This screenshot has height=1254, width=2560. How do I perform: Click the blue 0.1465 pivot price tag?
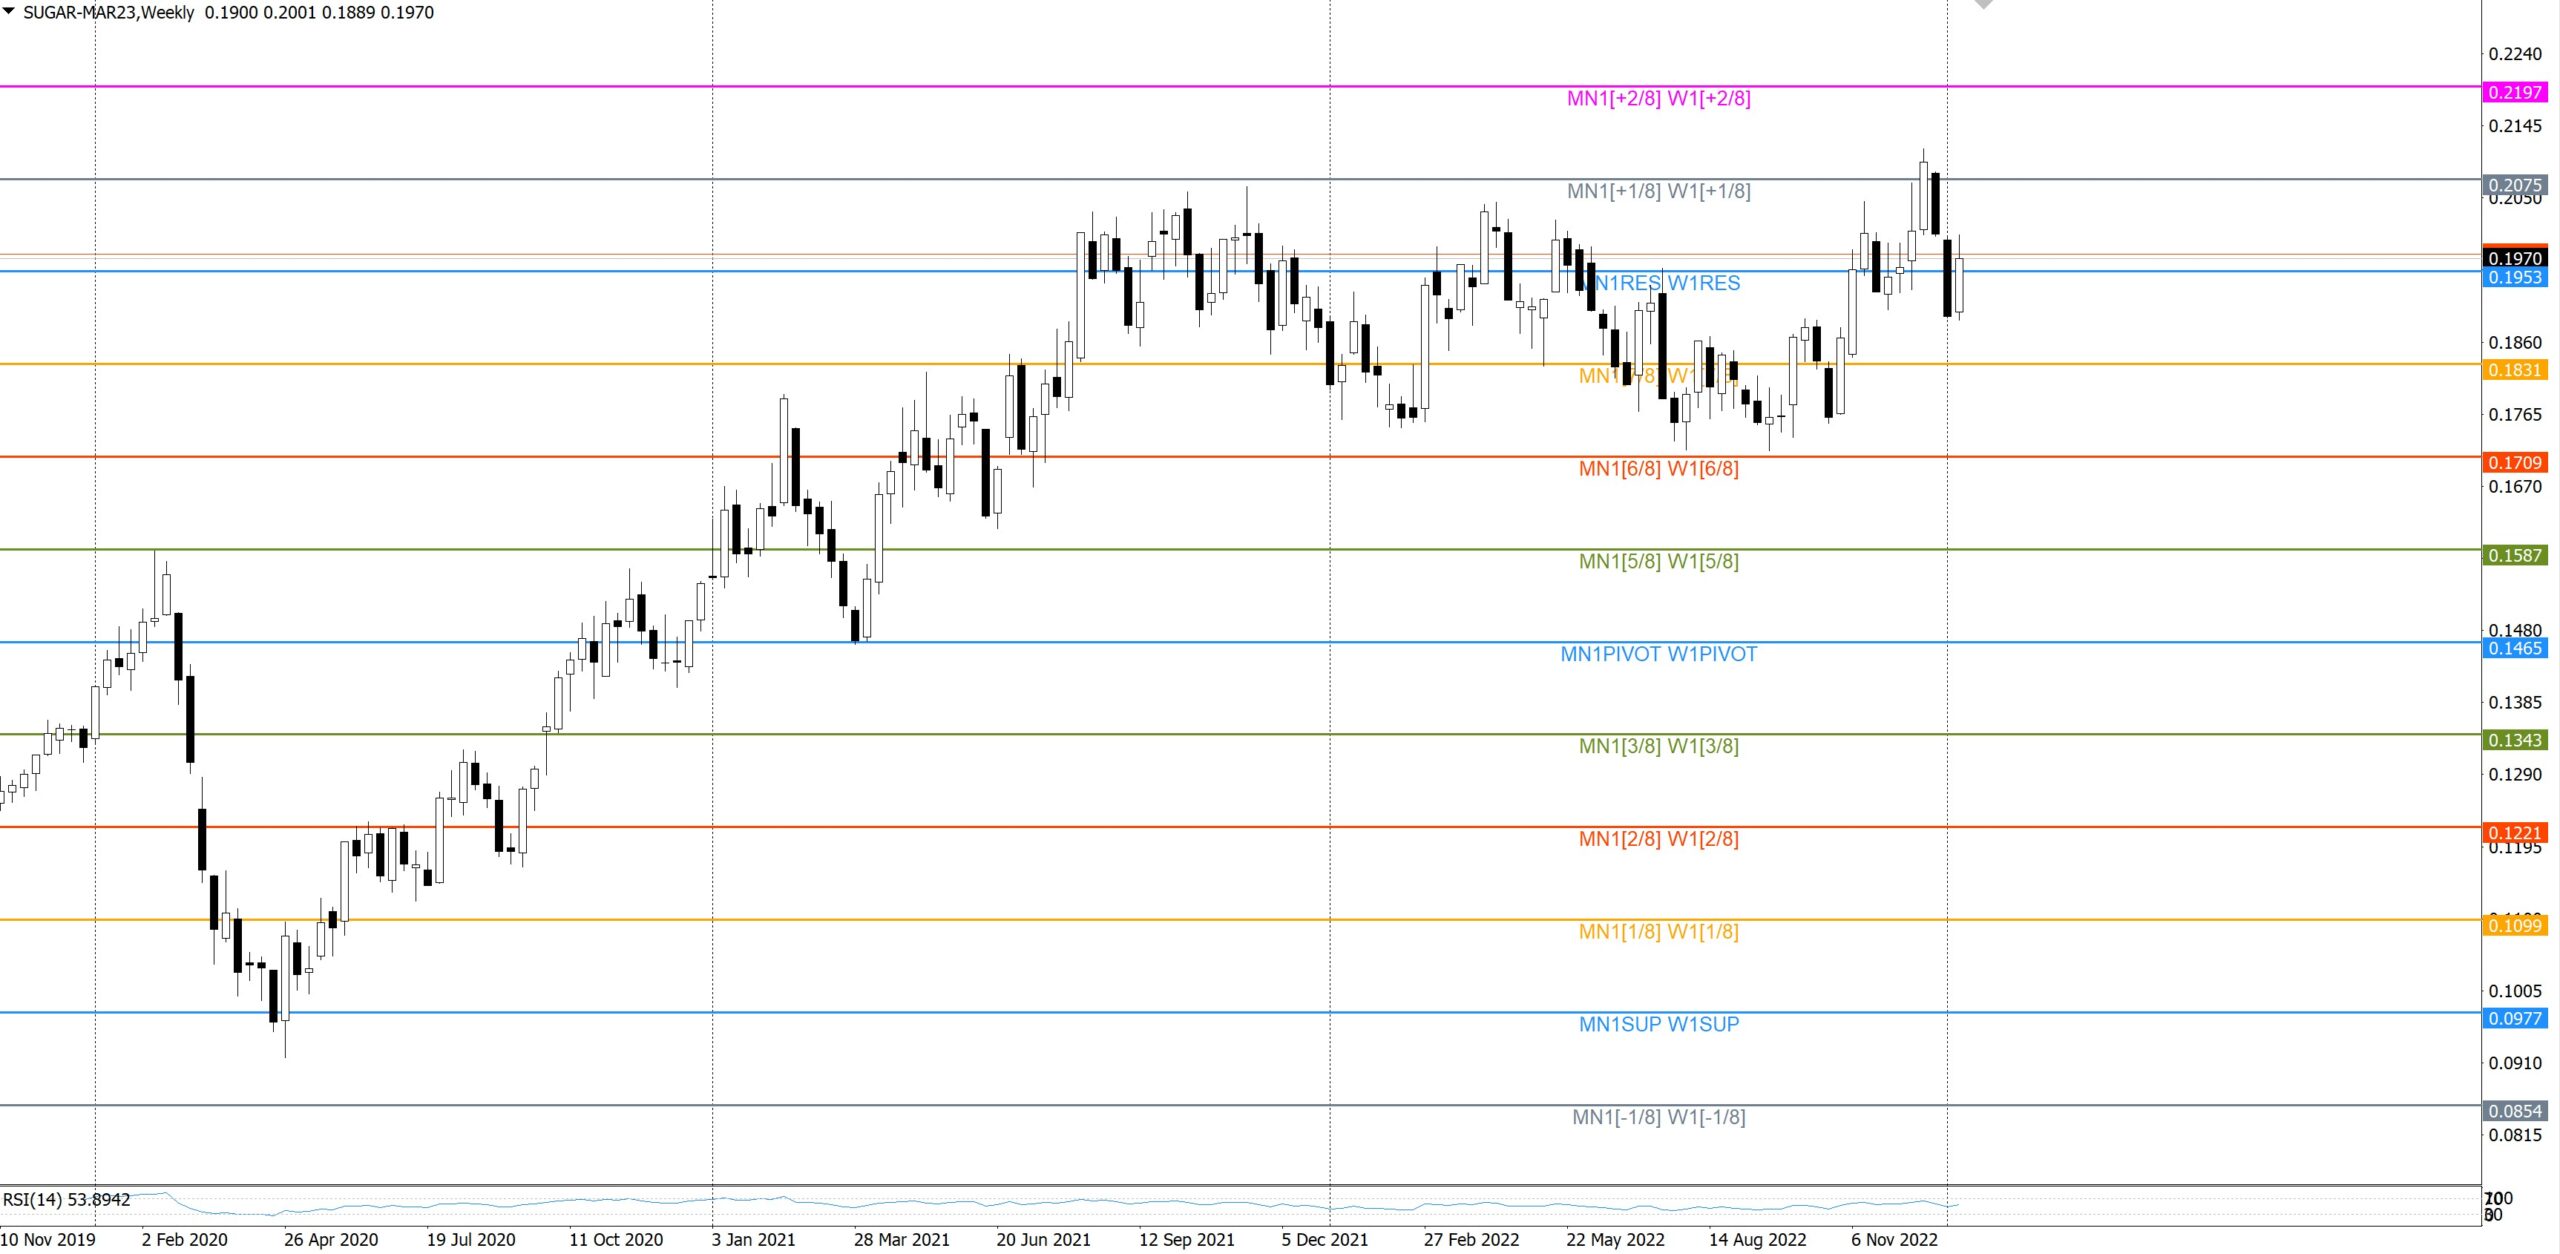click(2514, 648)
